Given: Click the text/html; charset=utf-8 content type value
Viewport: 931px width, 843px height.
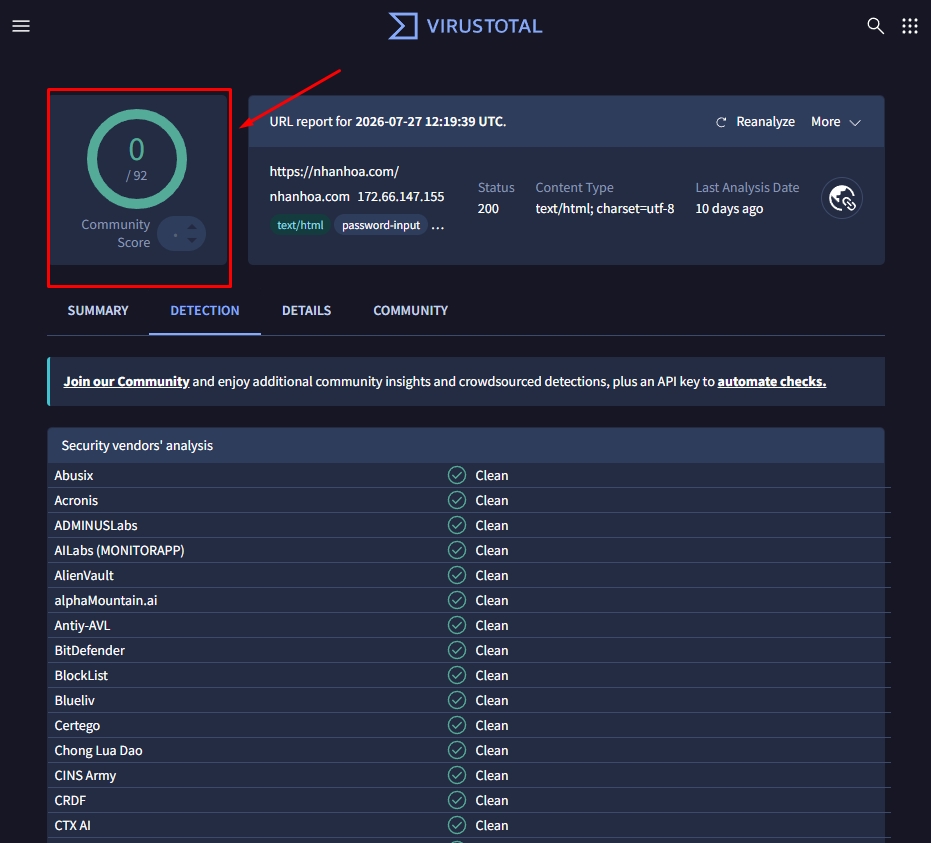Looking at the screenshot, I should [604, 208].
